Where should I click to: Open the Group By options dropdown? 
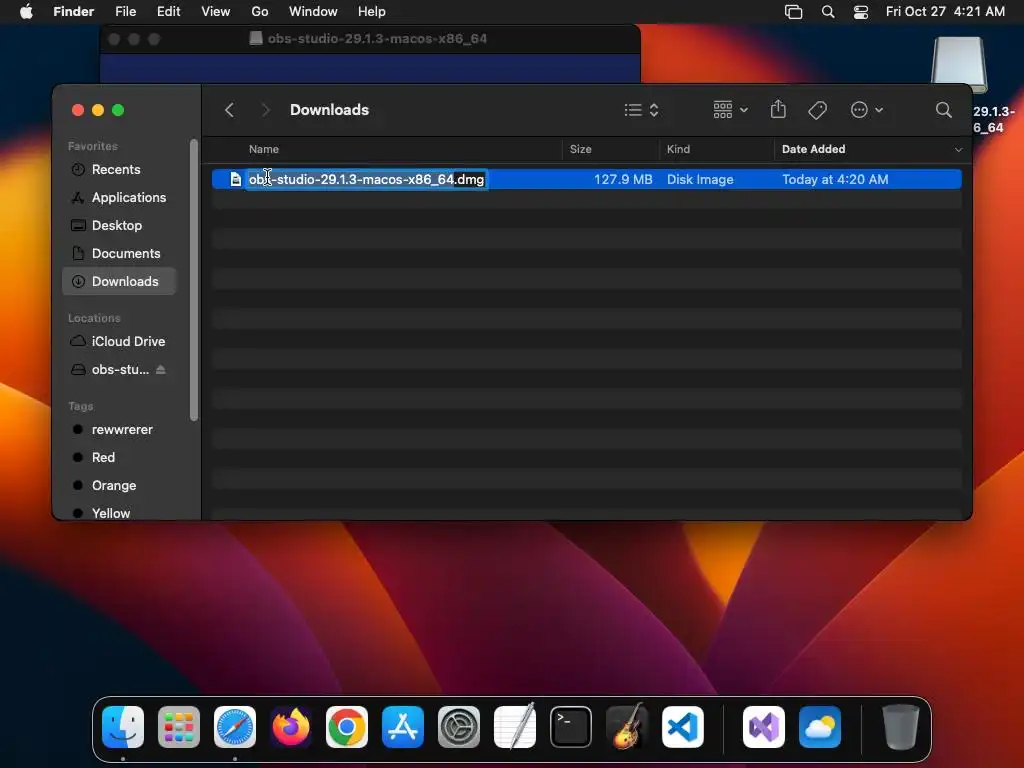(x=730, y=110)
